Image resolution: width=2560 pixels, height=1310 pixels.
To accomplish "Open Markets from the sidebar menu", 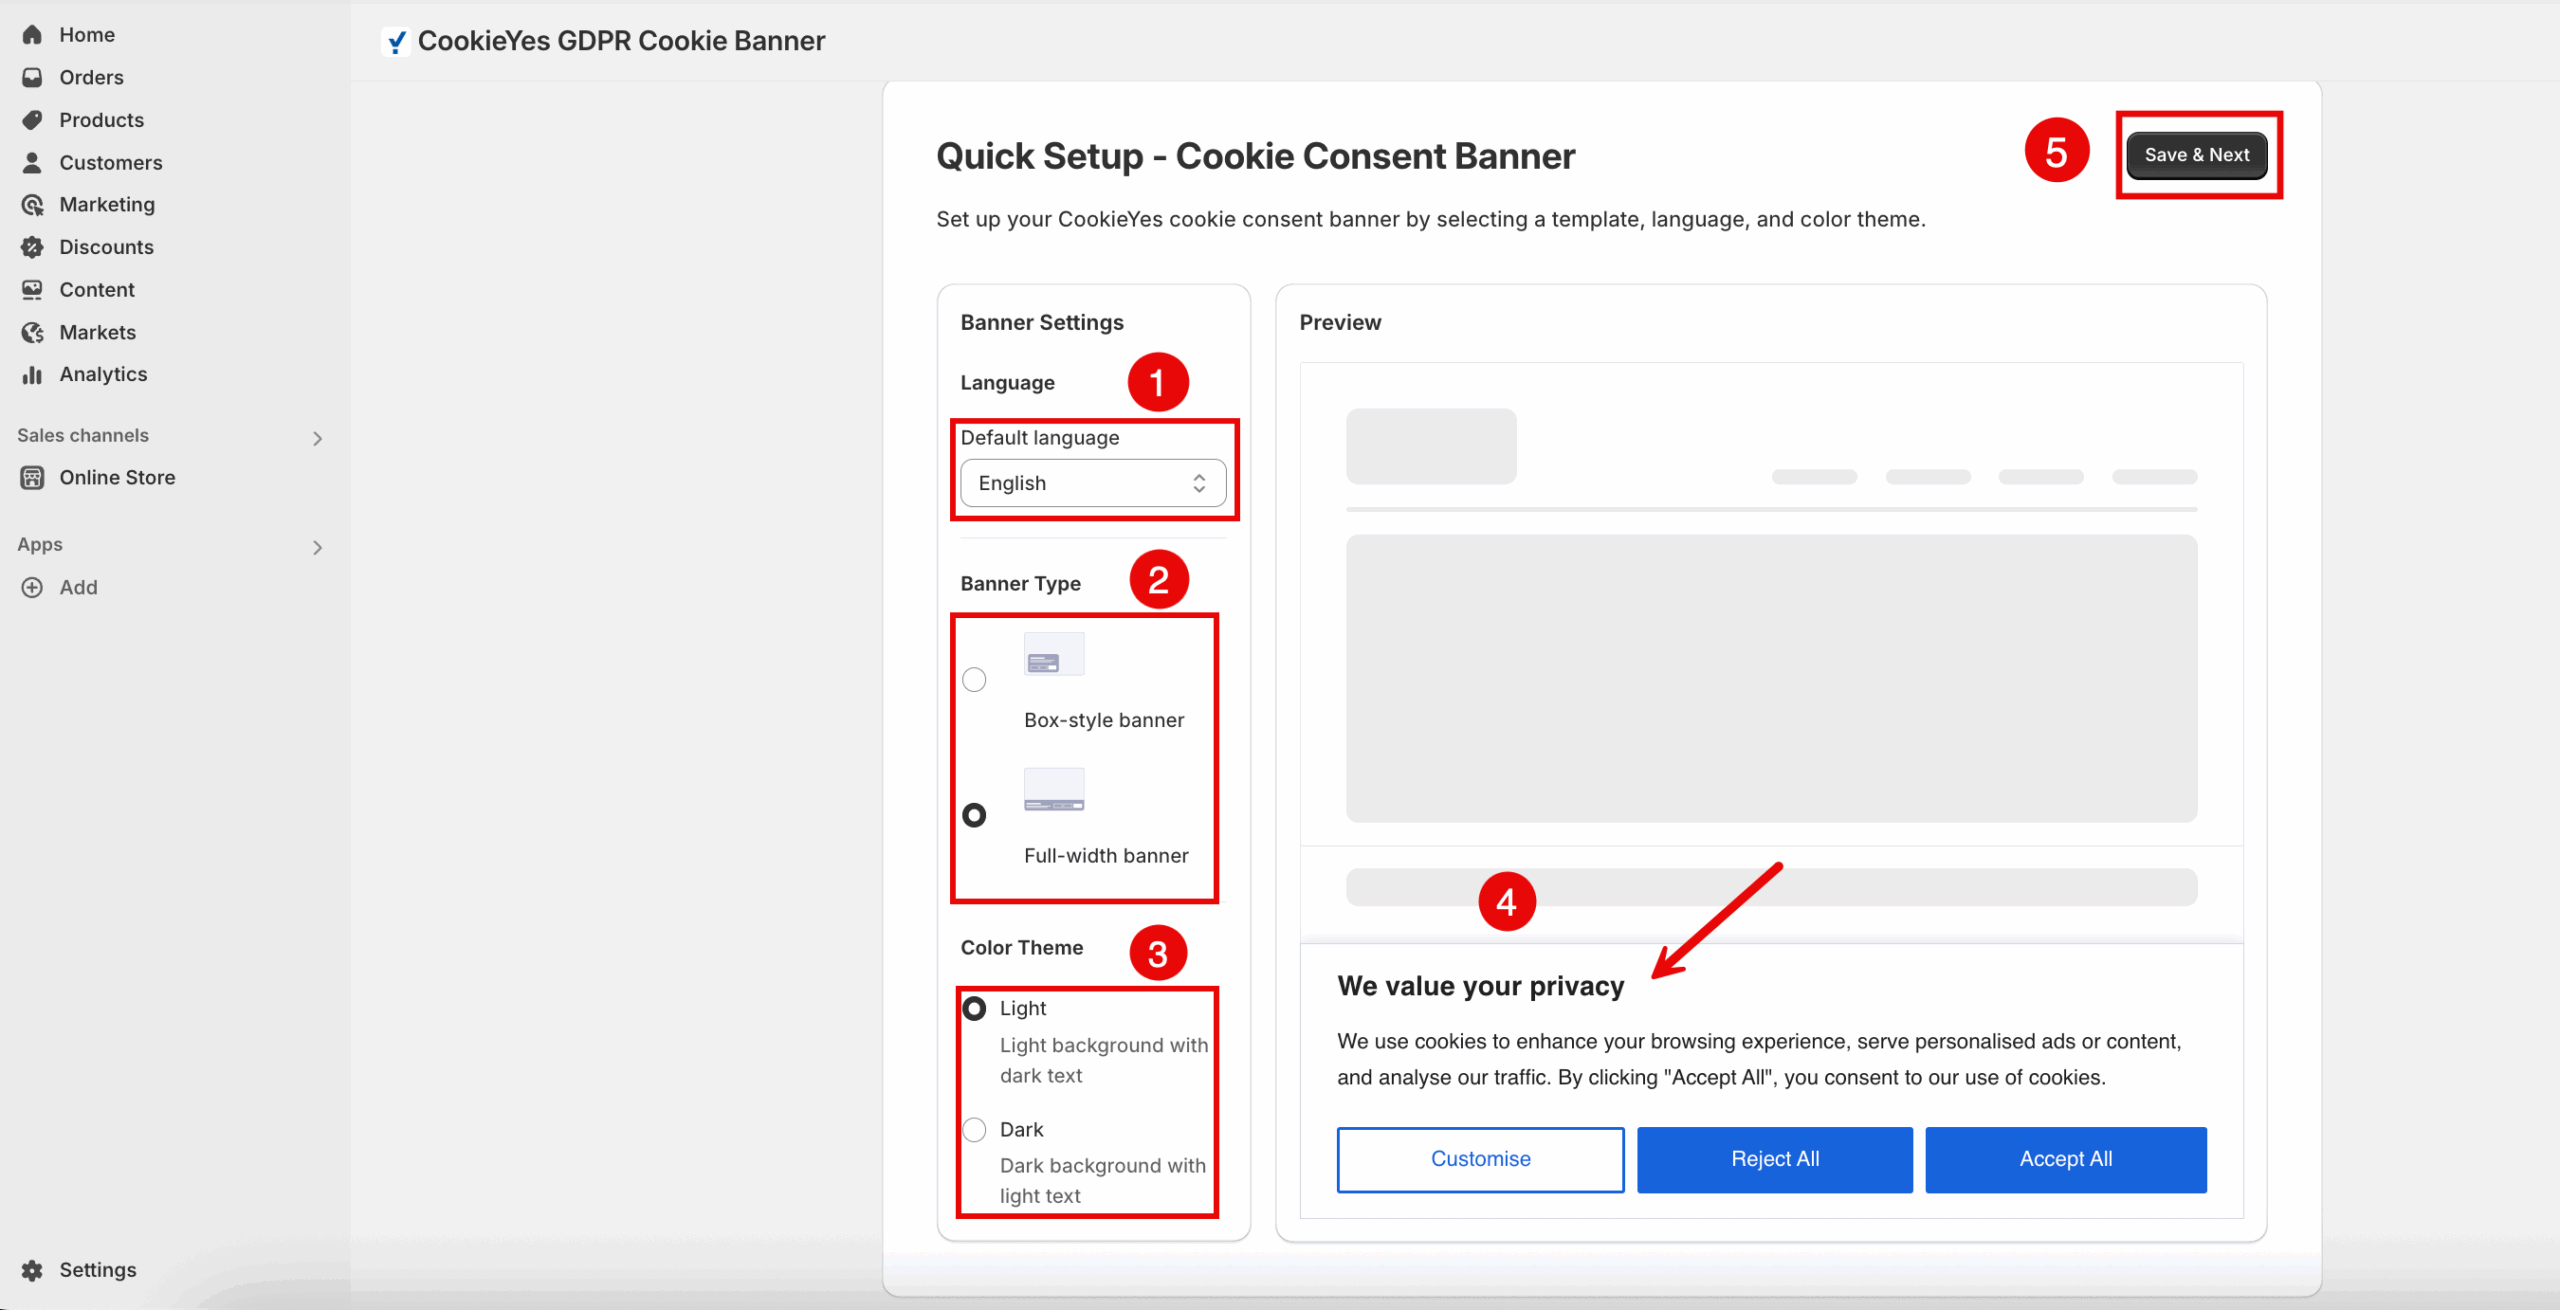I will pos(33,332).
